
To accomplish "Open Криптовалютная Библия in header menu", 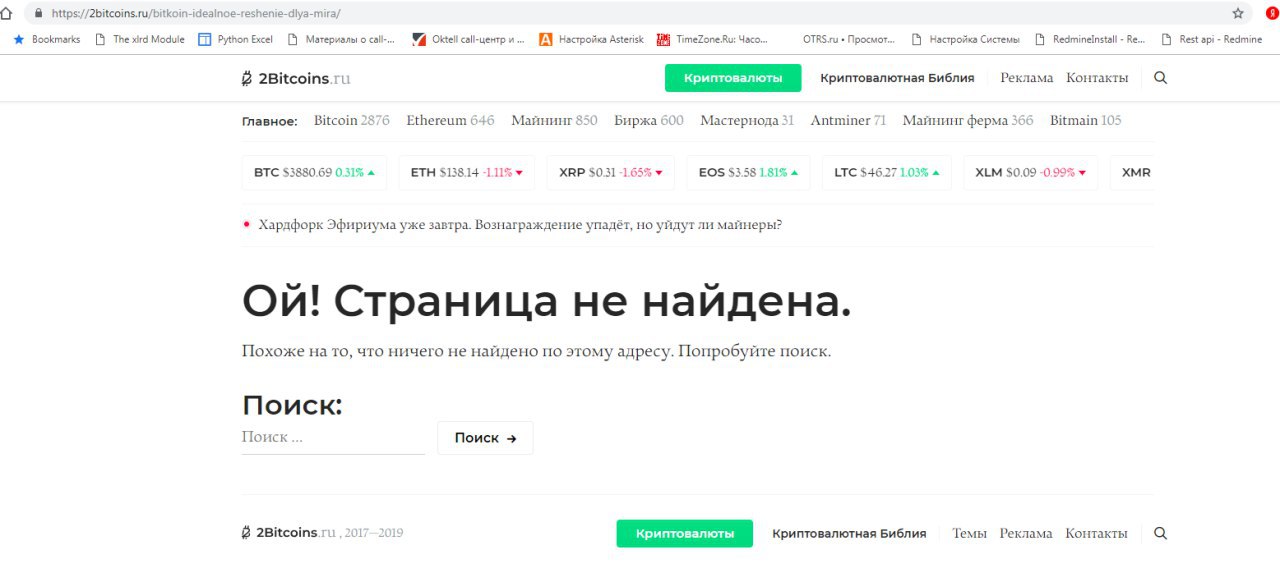I will click(x=897, y=78).
